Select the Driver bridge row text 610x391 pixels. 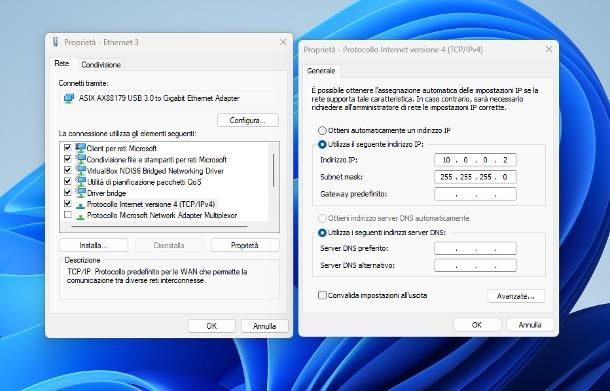coord(107,193)
